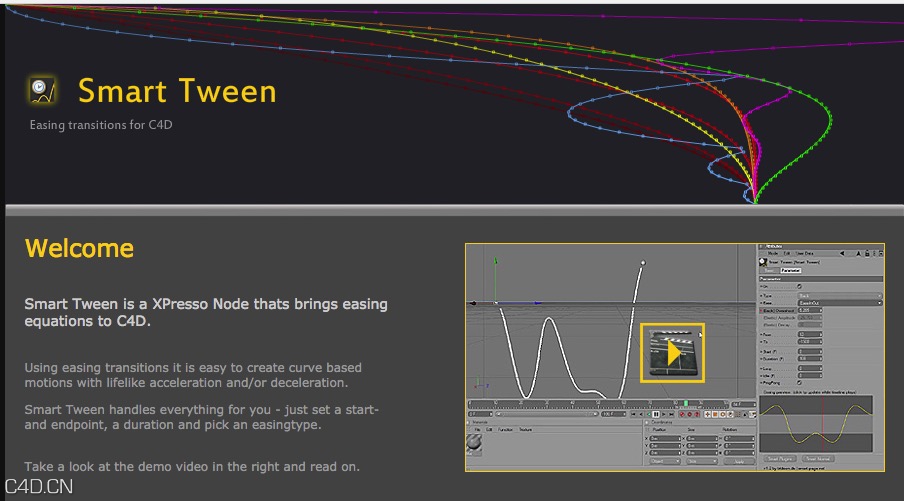Open the User Data menu in Attributes
This screenshot has width=904, height=501.
805,253
